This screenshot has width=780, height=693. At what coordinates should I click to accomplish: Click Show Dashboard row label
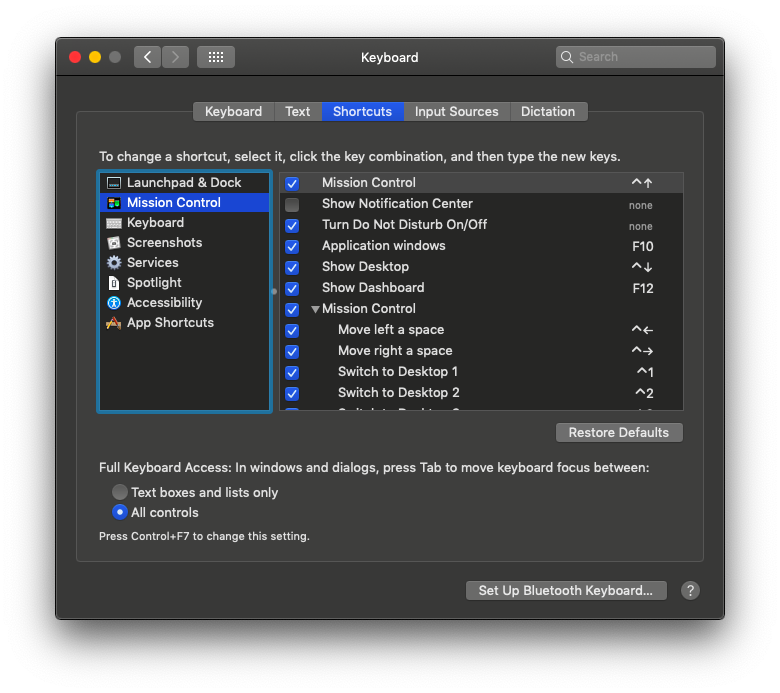tap(373, 288)
